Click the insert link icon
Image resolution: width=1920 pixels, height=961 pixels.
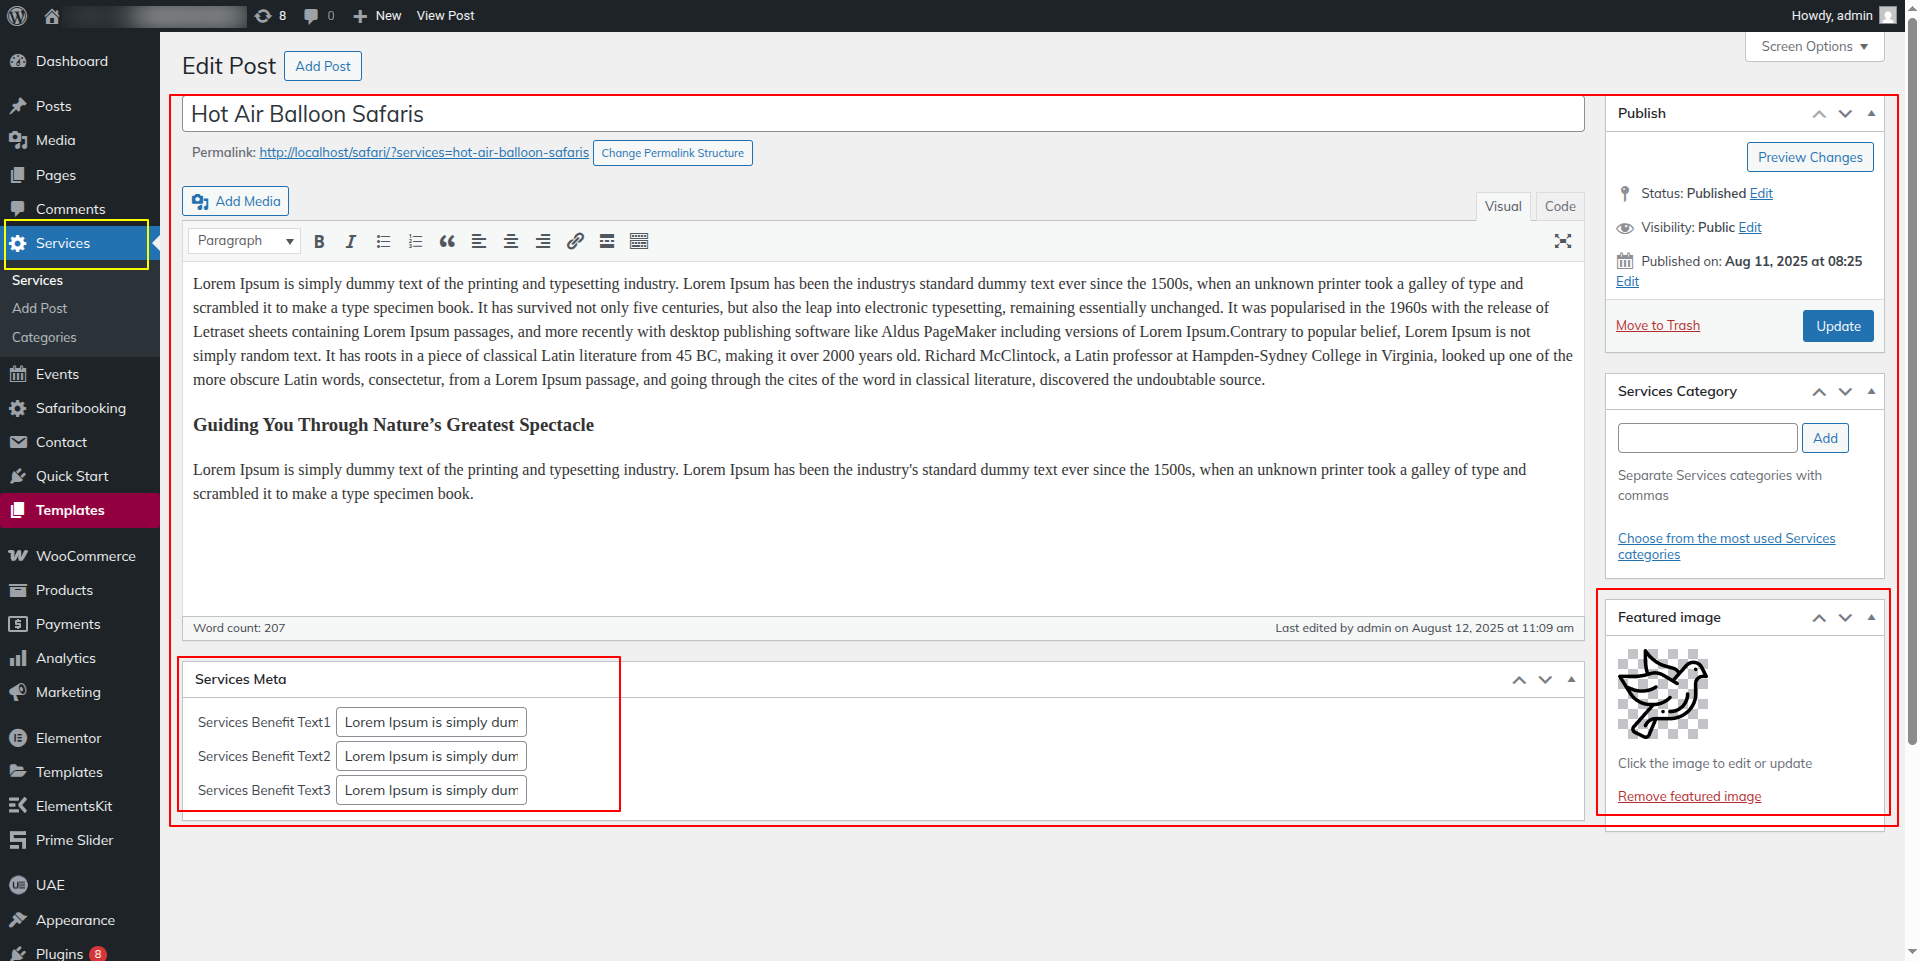[575, 242]
